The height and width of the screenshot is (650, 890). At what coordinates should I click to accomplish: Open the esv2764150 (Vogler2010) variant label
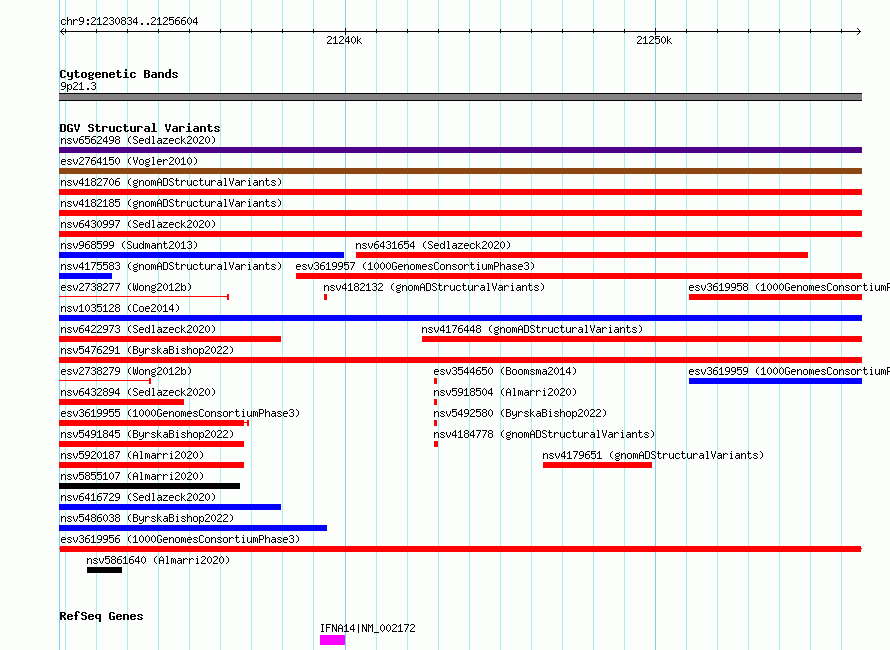[x=129, y=161]
